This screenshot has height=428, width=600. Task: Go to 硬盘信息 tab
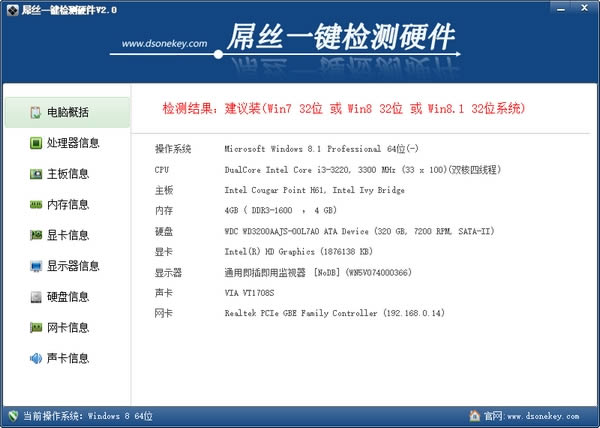point(67,297)
